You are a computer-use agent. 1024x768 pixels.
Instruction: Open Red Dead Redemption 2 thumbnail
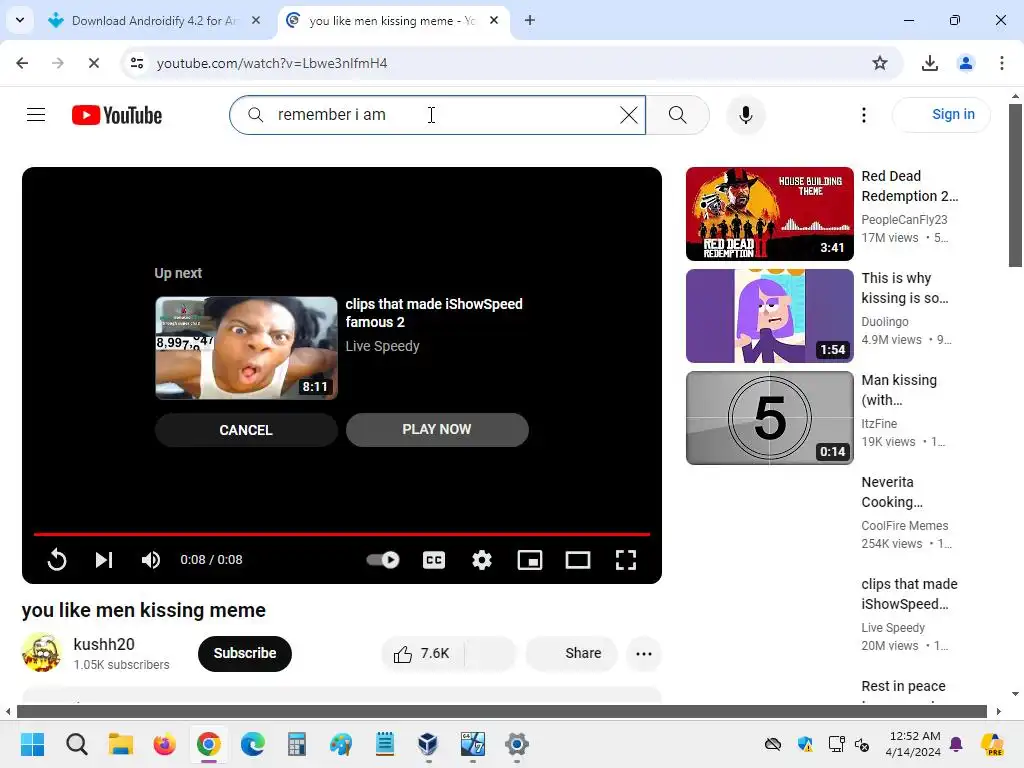pyautogui.click(x=769, y=214)
